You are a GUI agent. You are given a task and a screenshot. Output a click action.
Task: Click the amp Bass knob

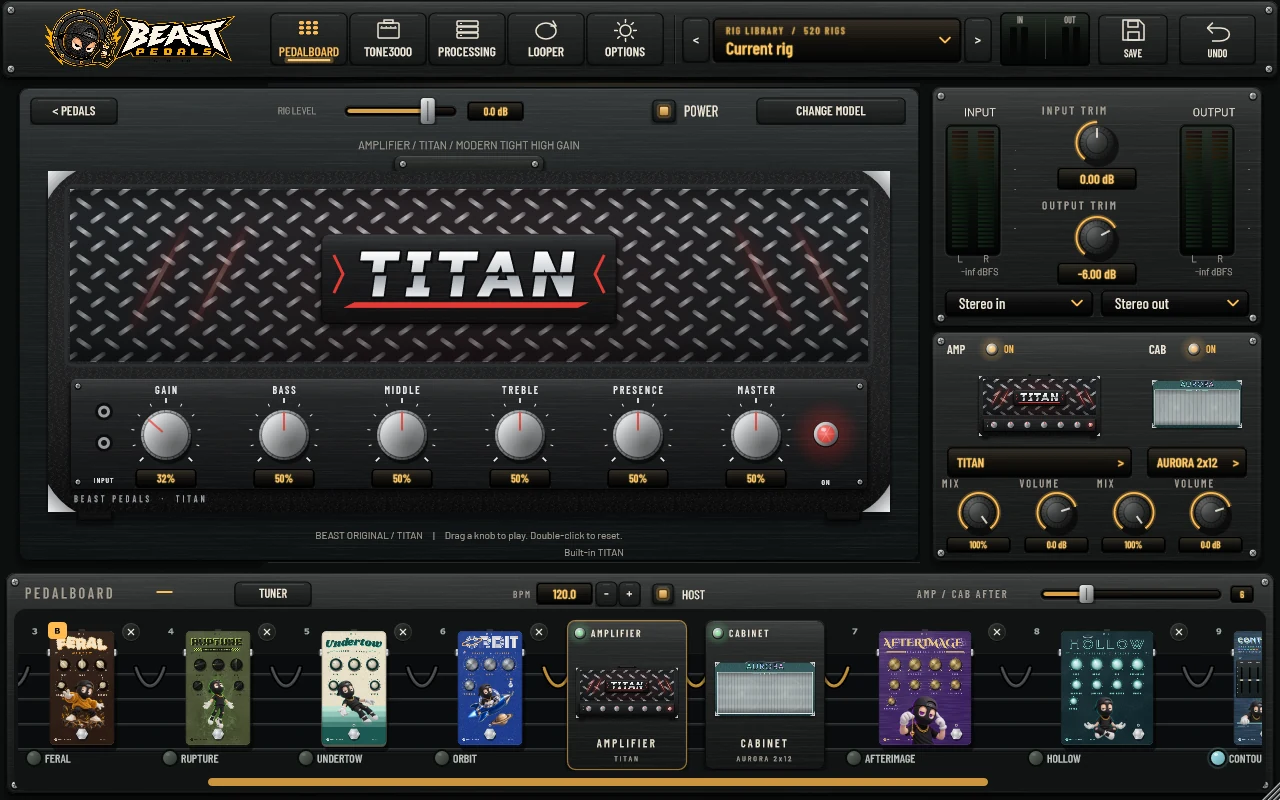point(284,435)
